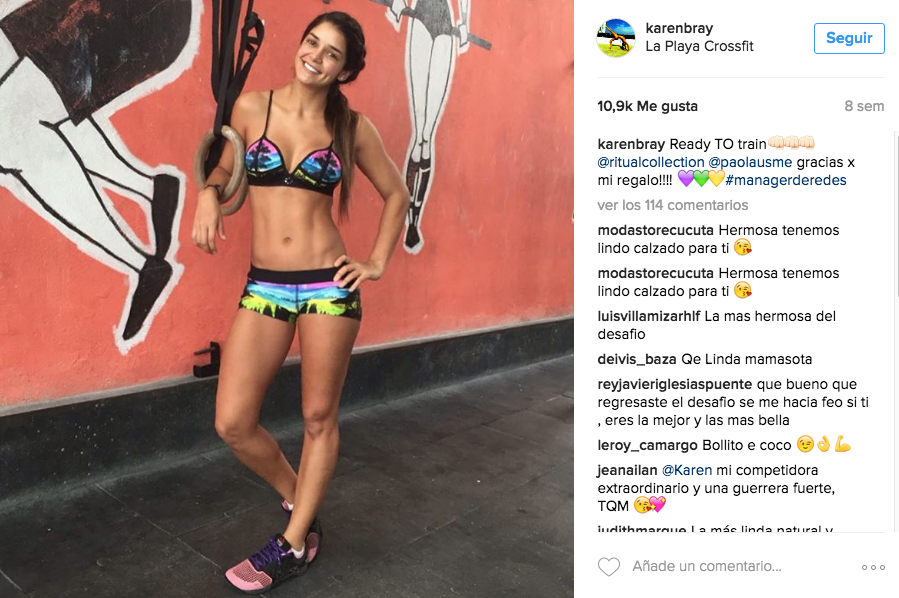The image size is (899, 598).
Task: Open the @ritualcollection mention
Action: [651, 162]
